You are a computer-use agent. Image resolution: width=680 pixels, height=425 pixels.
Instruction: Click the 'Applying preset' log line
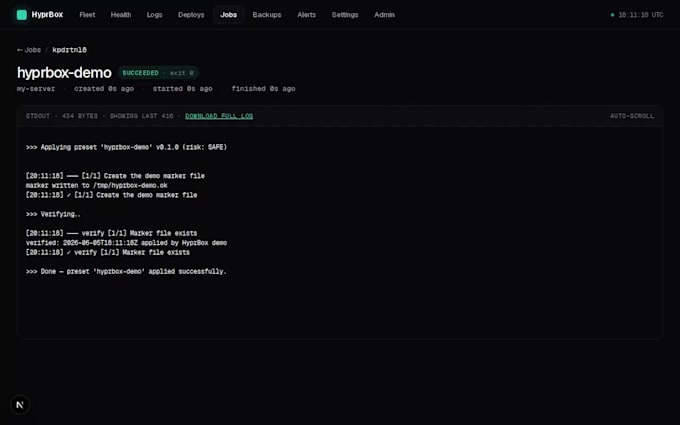(x=126, y=147)
